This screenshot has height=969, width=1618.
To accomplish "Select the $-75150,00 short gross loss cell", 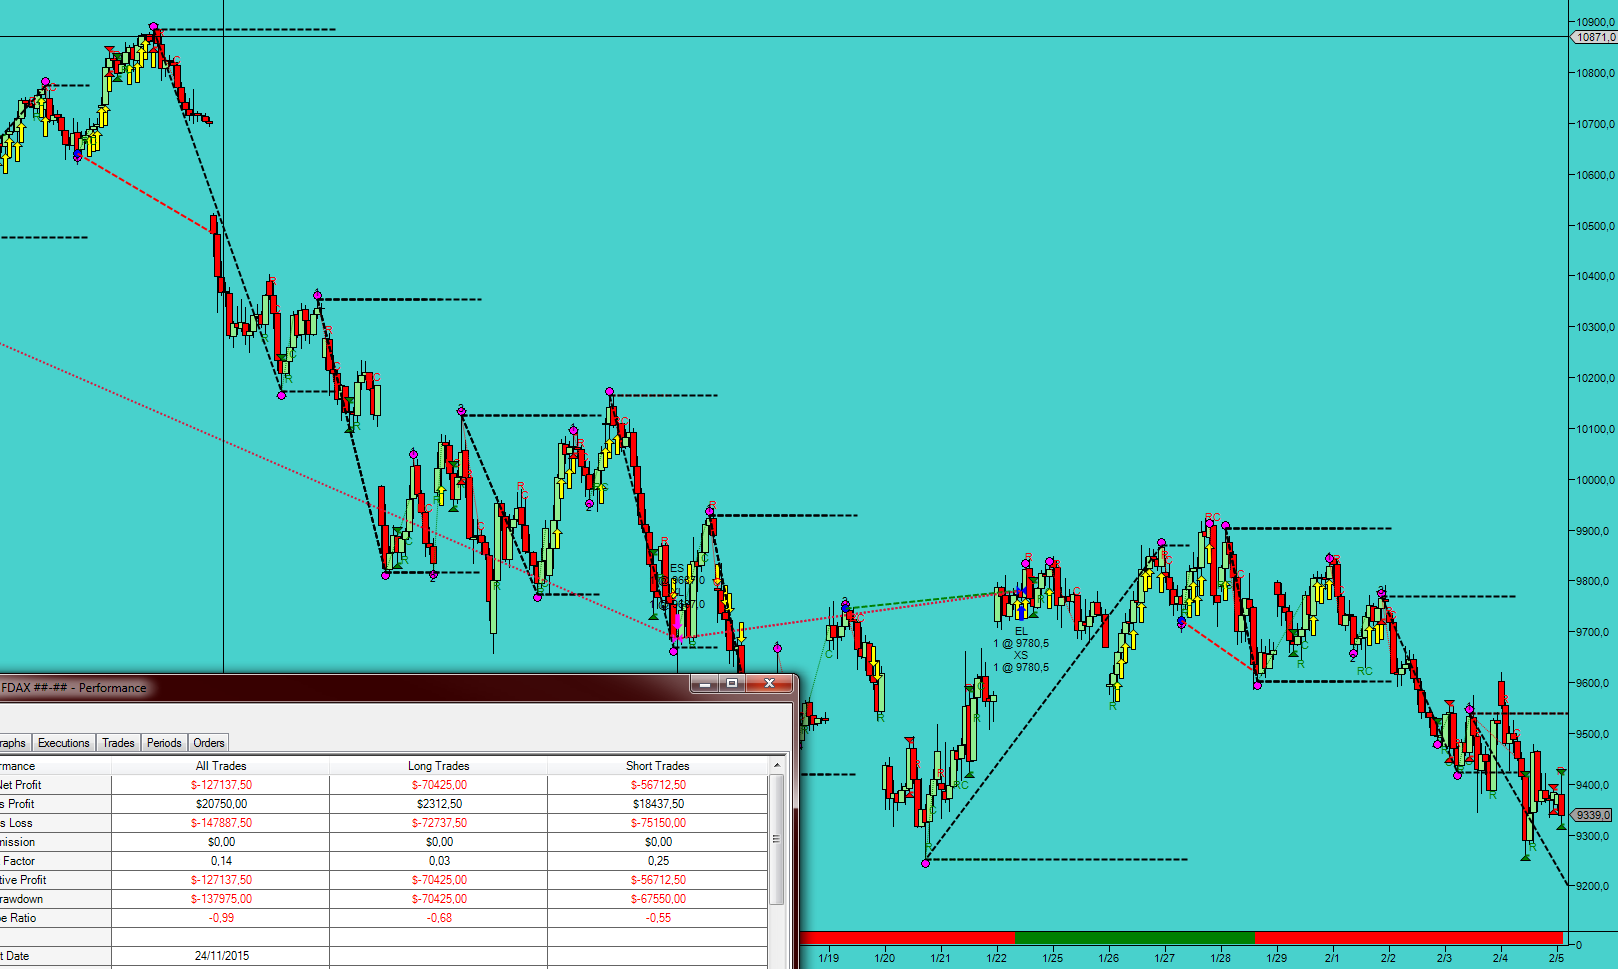I will 658,823.
